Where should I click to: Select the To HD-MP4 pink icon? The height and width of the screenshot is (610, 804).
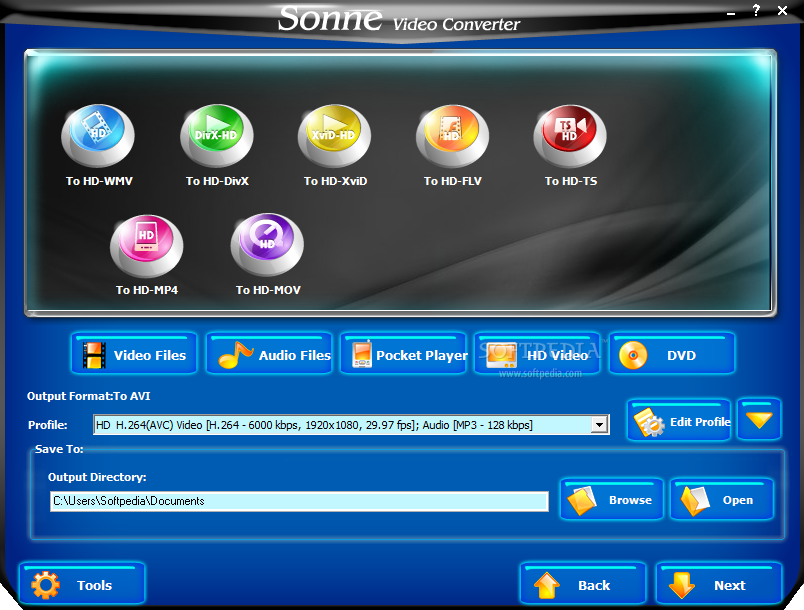point(147,246)
